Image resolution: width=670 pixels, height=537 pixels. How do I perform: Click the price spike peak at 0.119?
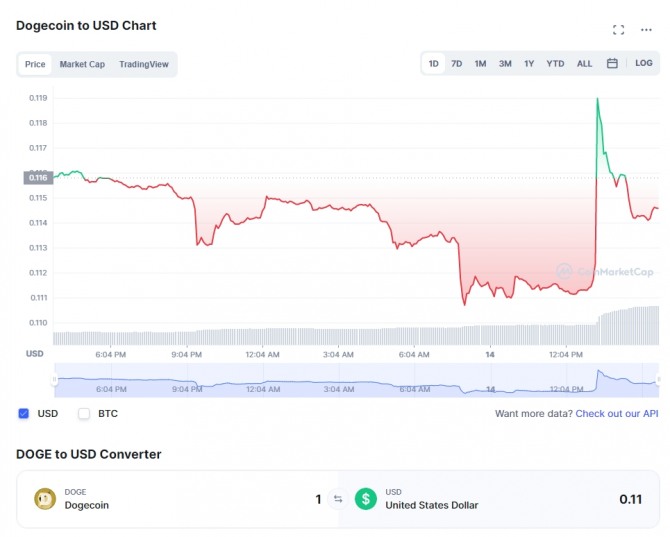click(597, 99)
